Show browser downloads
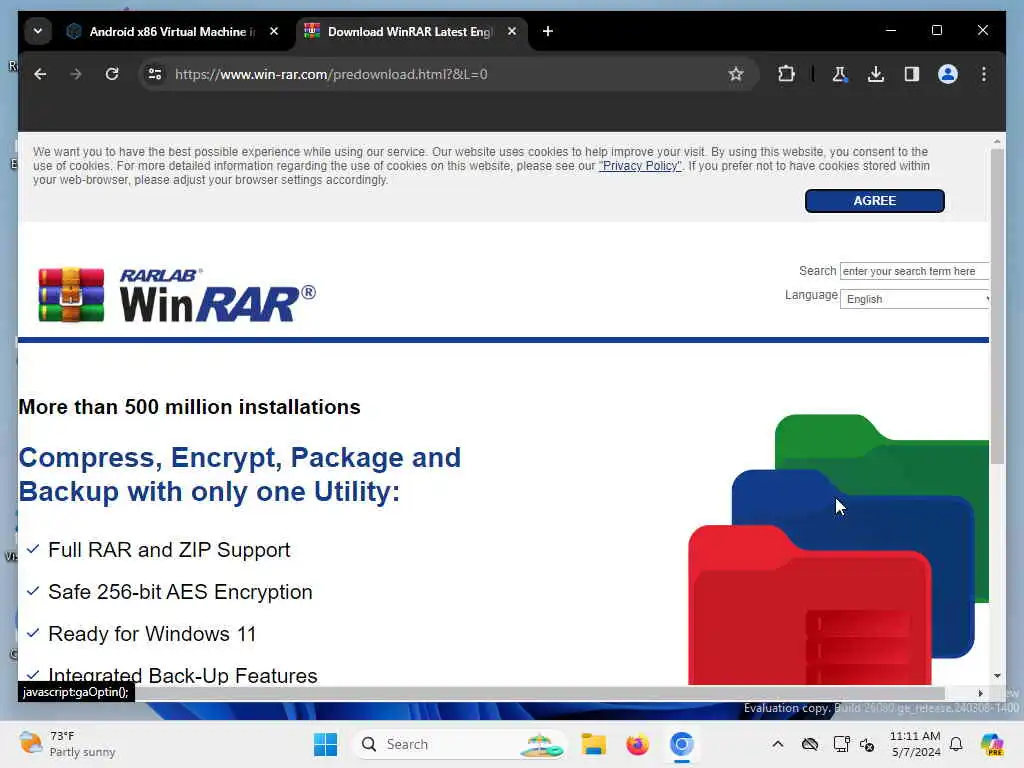1024x768 pixels. click(876, 74)
